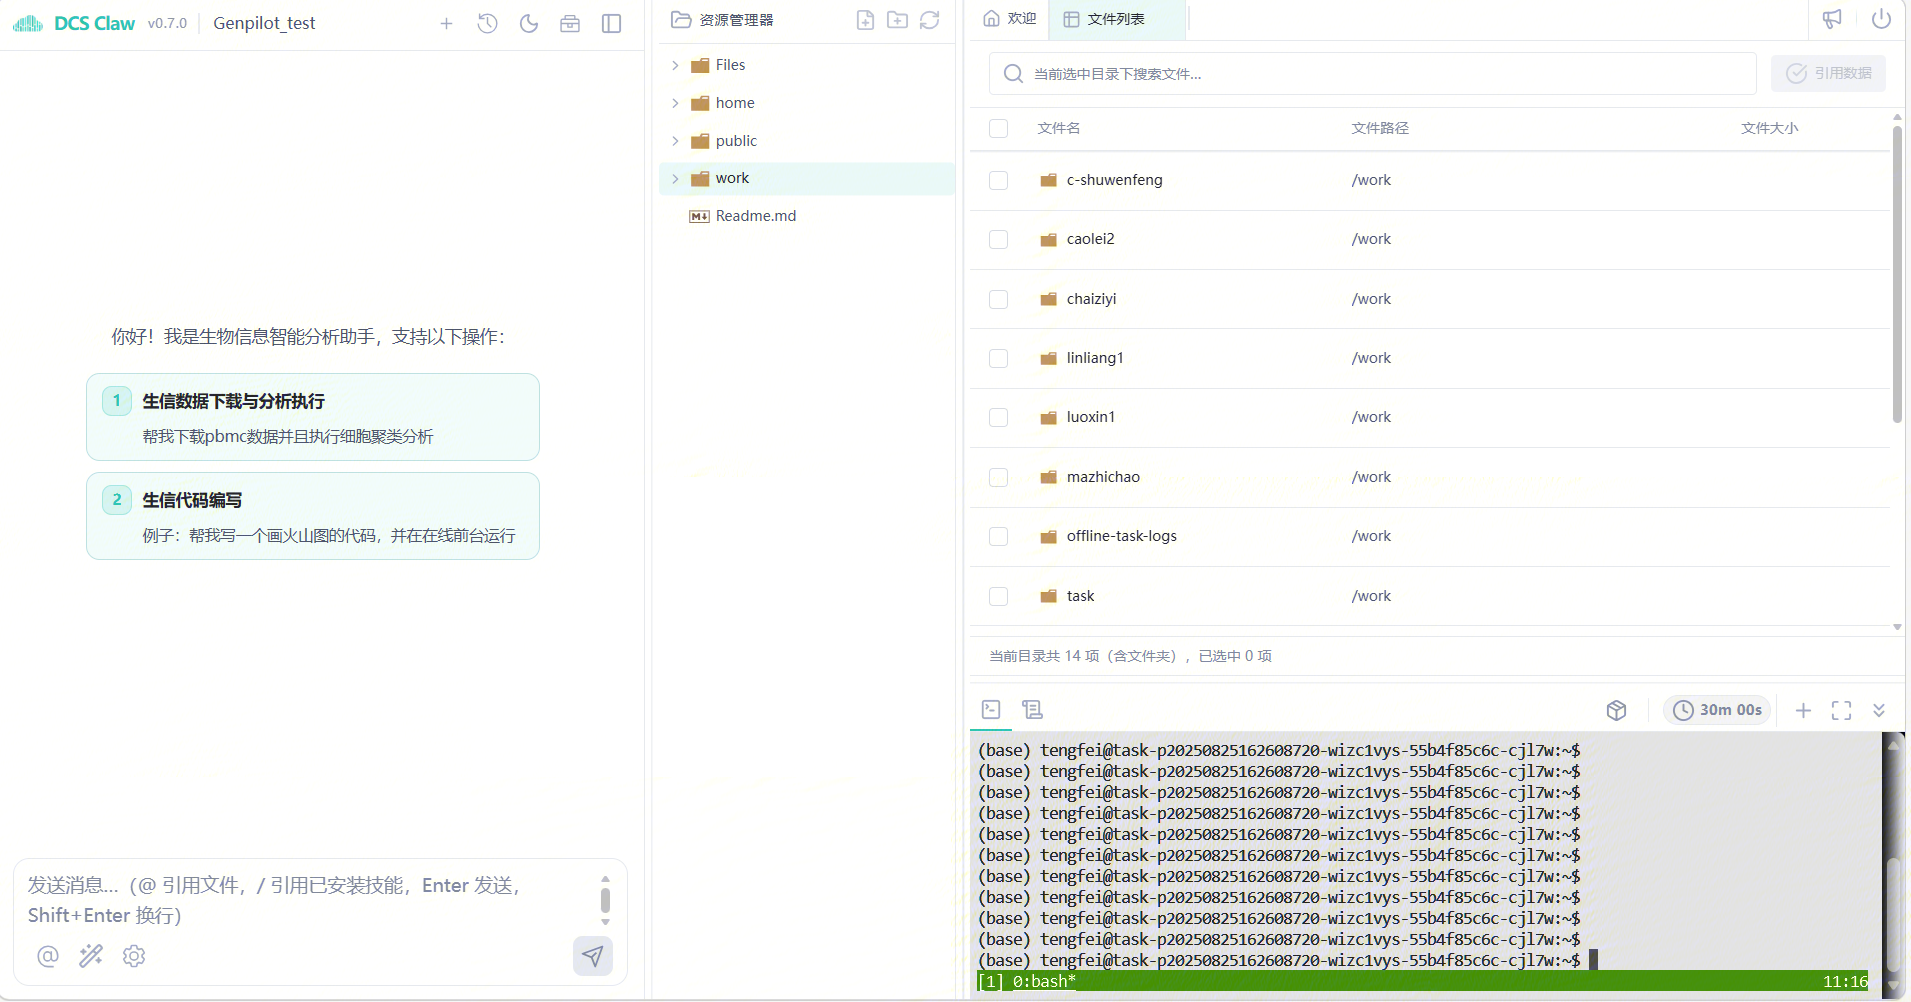Check the c-shuwenfeng folder checkbox

[998, 180]
